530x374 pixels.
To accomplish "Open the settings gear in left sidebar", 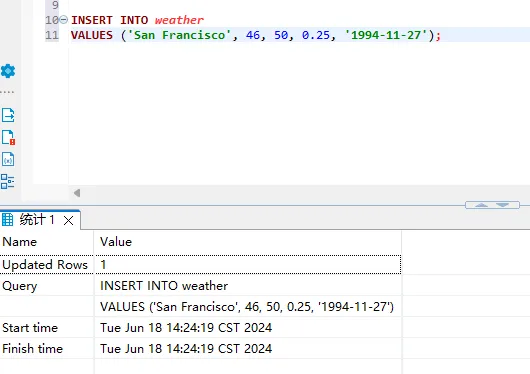I will [x=8, y=71].
